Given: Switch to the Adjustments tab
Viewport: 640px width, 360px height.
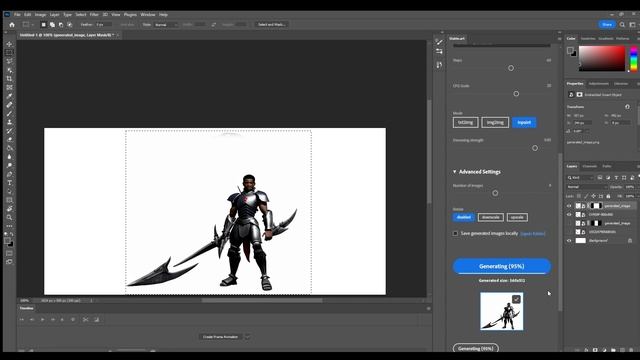Looking at the screenshot, I should [598, 84].
